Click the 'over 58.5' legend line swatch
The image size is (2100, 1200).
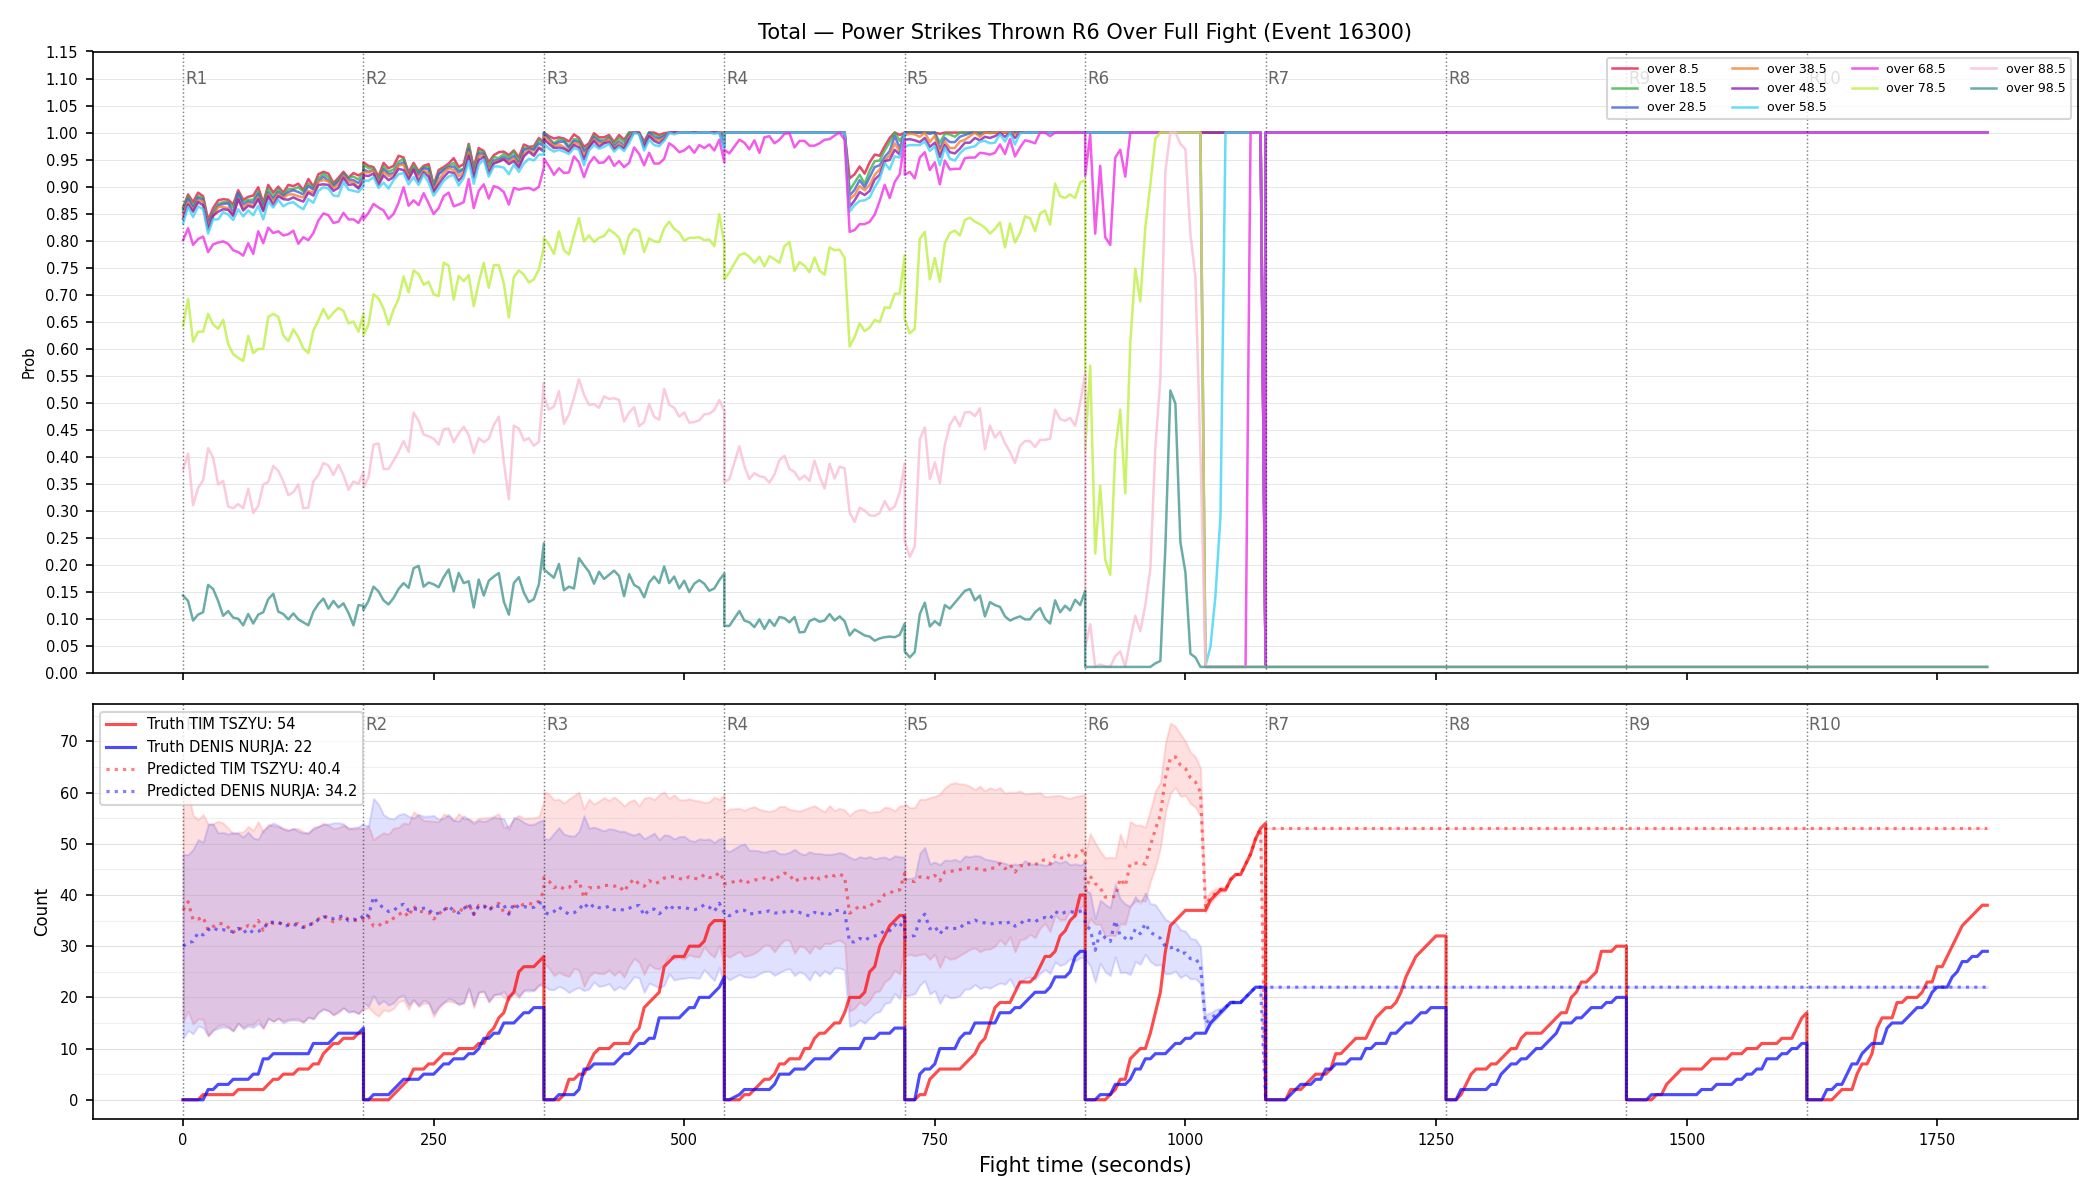pyautogui.click(x=1746, y=107)
